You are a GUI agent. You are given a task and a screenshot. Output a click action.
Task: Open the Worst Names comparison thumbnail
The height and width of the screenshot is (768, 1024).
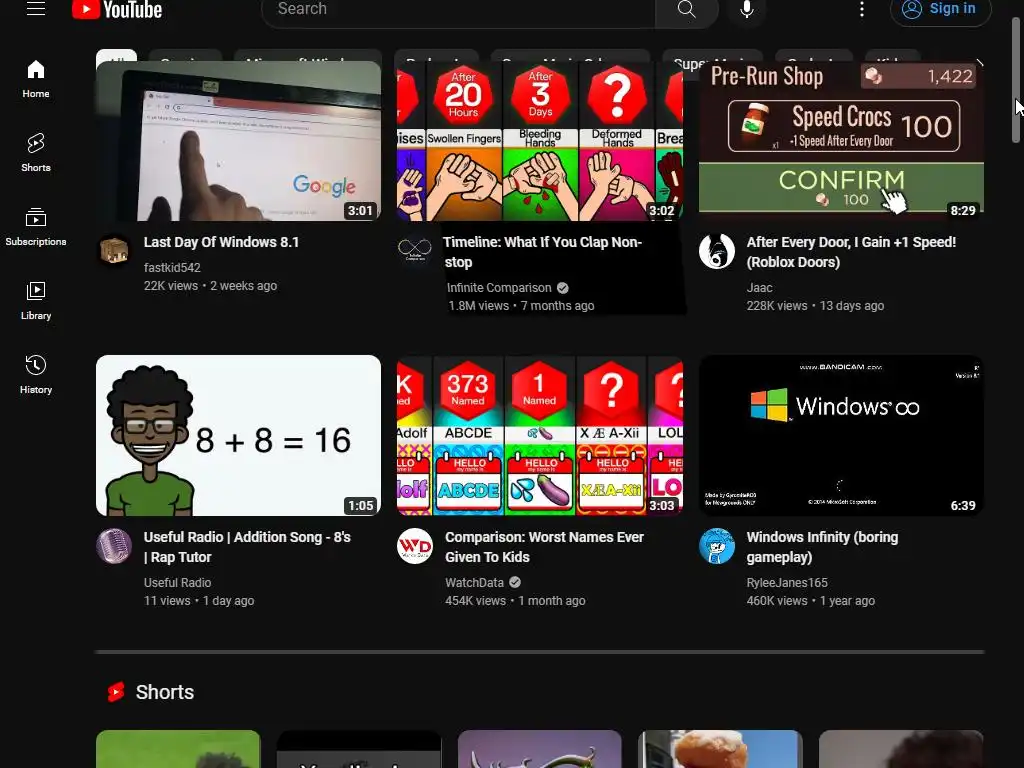pos(540,436)
